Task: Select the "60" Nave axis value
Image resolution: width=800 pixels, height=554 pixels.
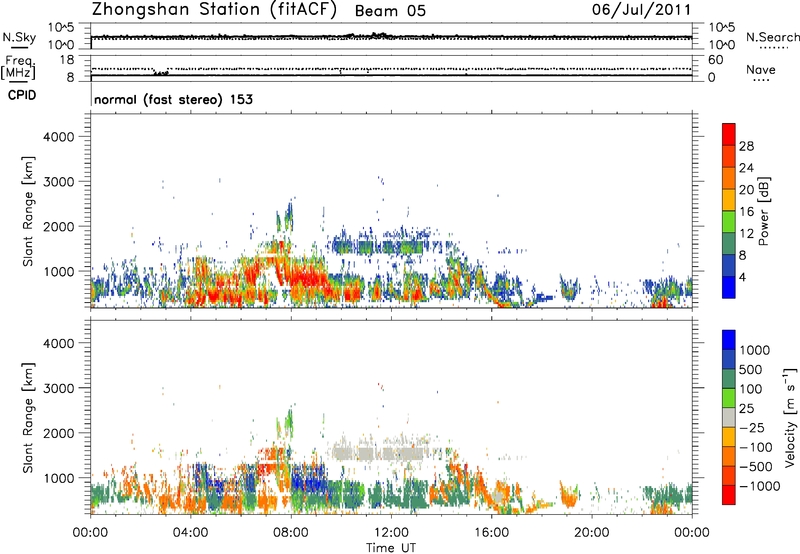Action: click(716, 60)
